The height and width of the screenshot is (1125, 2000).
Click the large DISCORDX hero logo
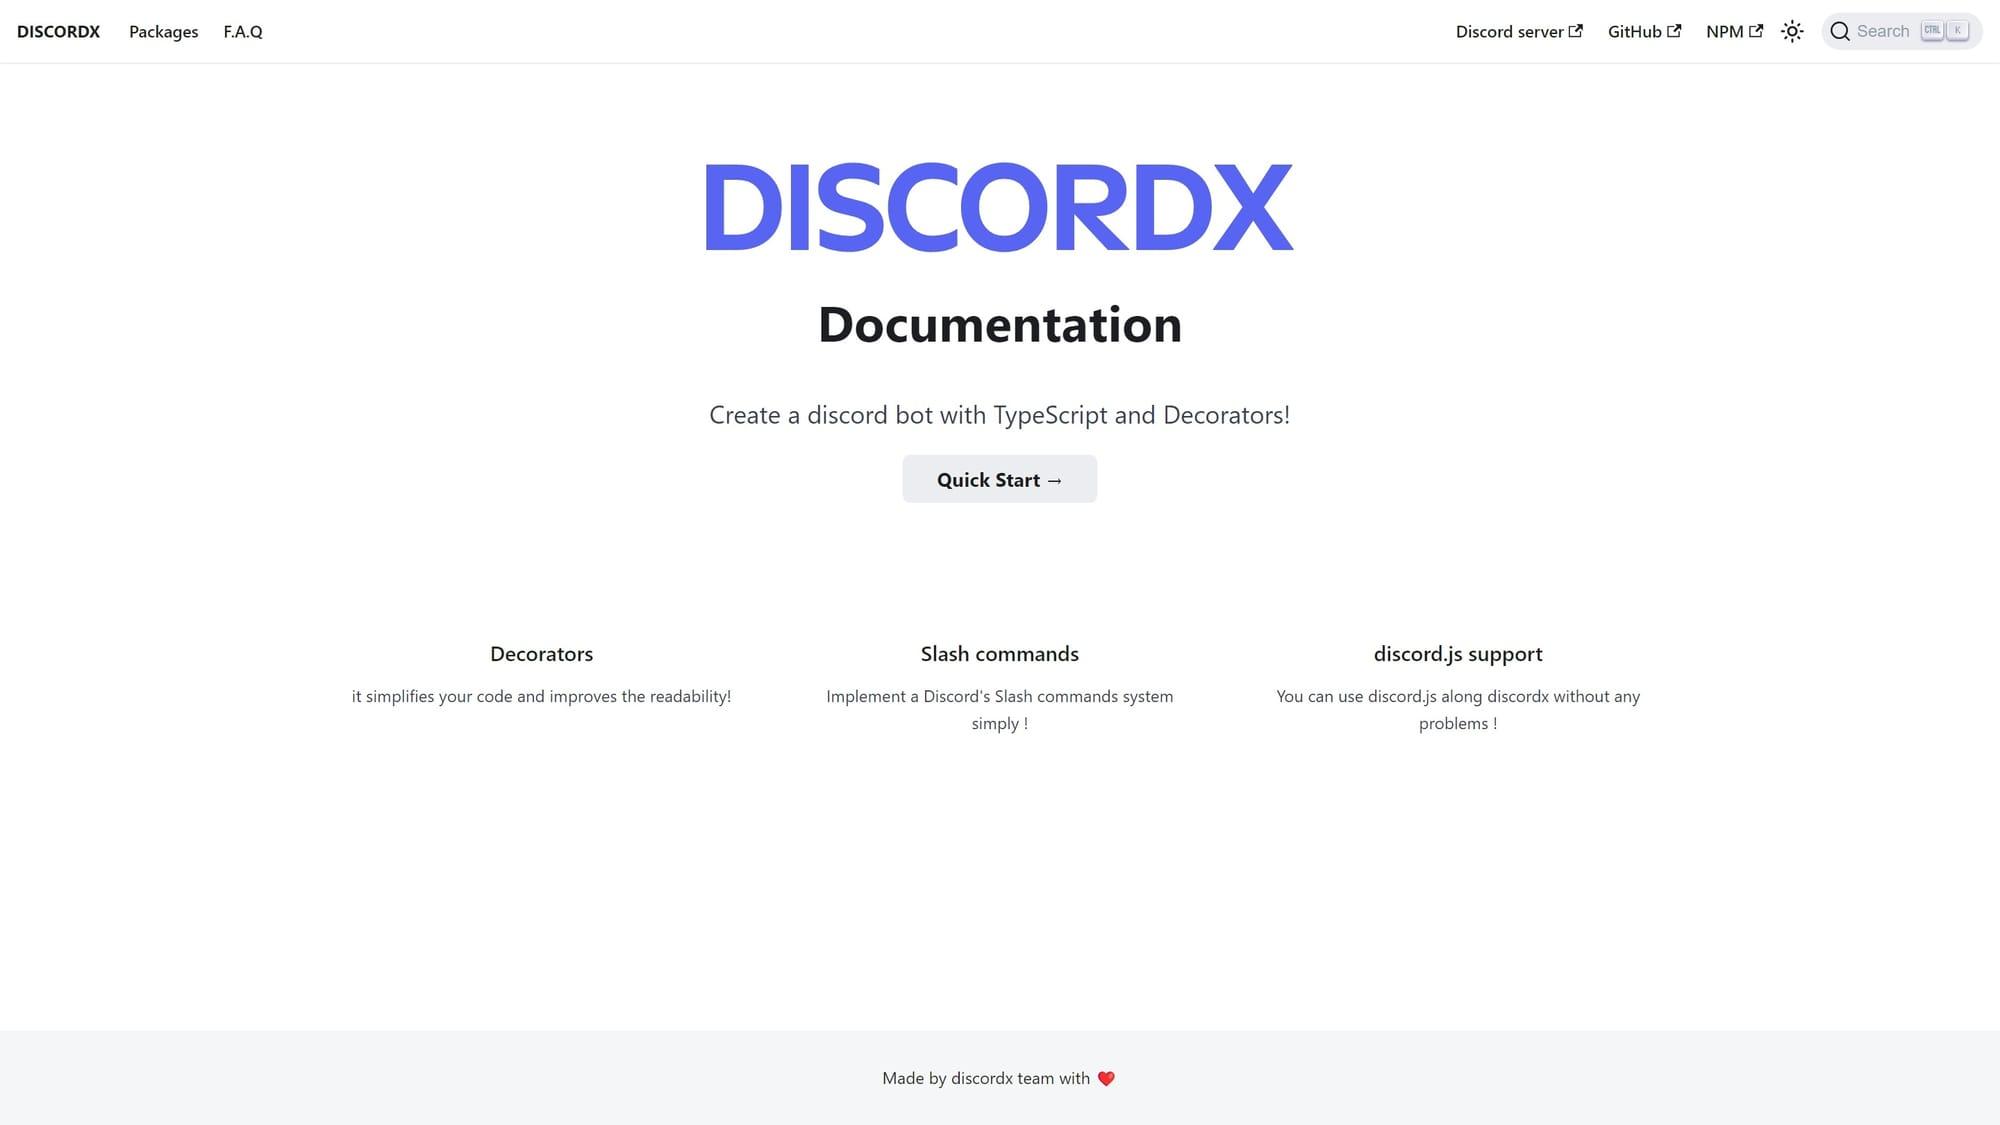click(999, 207)
